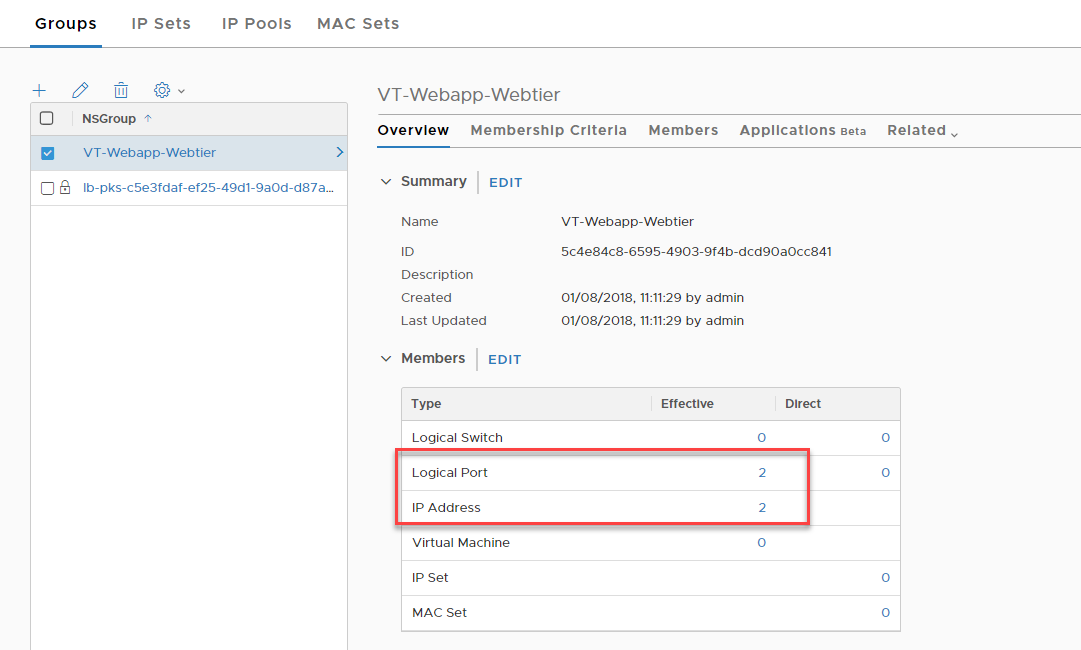Click EDIT next to Members
This screenshot has height=650, width=1081.
(x=505, y=360)
